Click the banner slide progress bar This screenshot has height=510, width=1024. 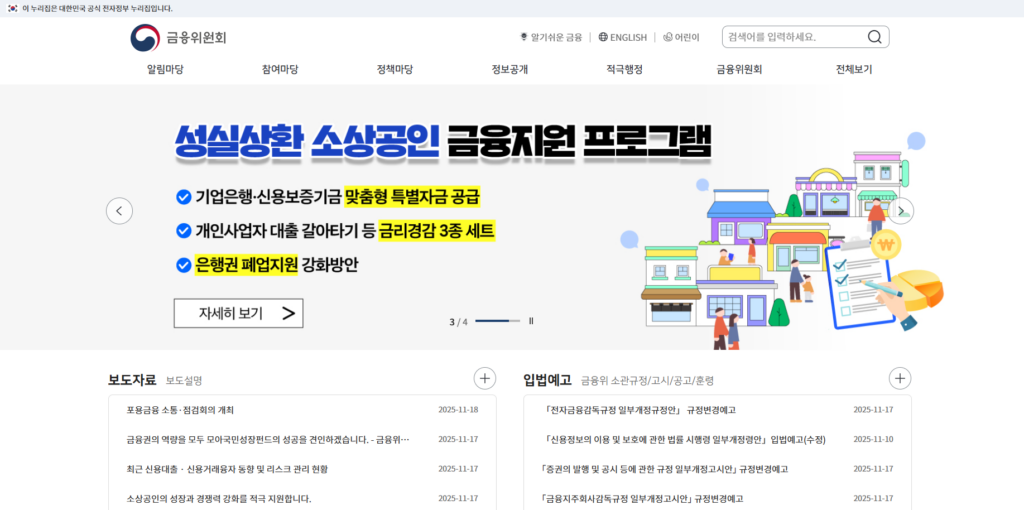click(x=497, y=321)
